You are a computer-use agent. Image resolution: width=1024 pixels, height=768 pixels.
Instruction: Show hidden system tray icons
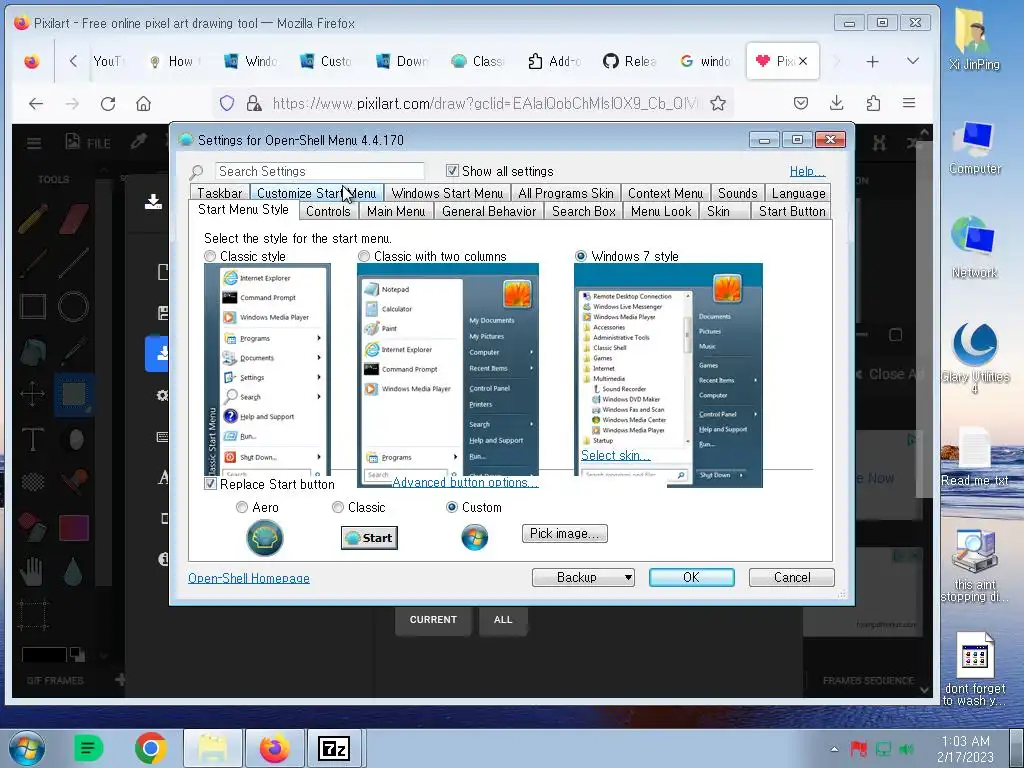[x=835, y=749]
